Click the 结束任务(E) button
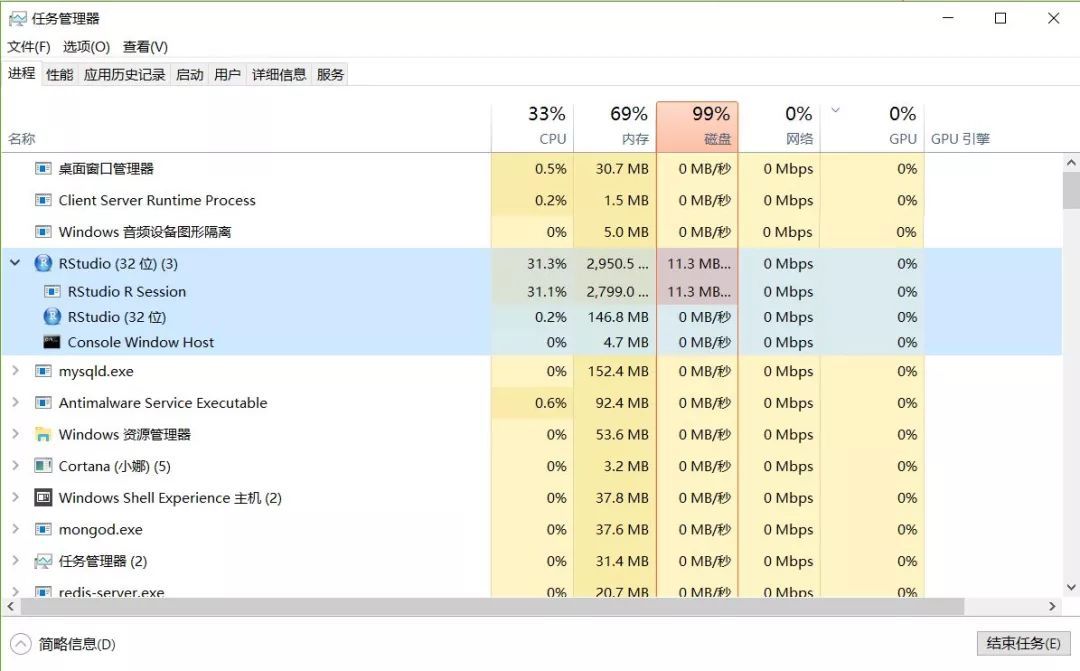 (x=1024, y=643)
